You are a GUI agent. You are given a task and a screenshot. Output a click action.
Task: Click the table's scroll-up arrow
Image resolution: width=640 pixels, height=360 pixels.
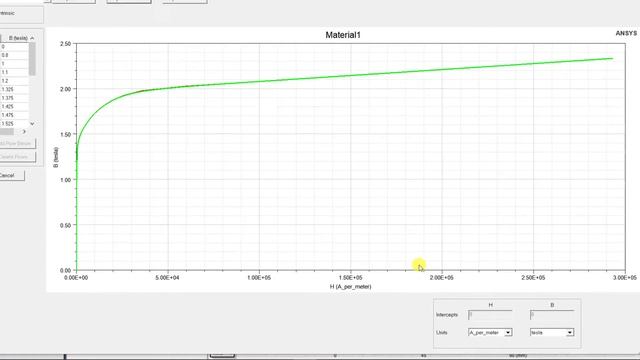[32, 38]
